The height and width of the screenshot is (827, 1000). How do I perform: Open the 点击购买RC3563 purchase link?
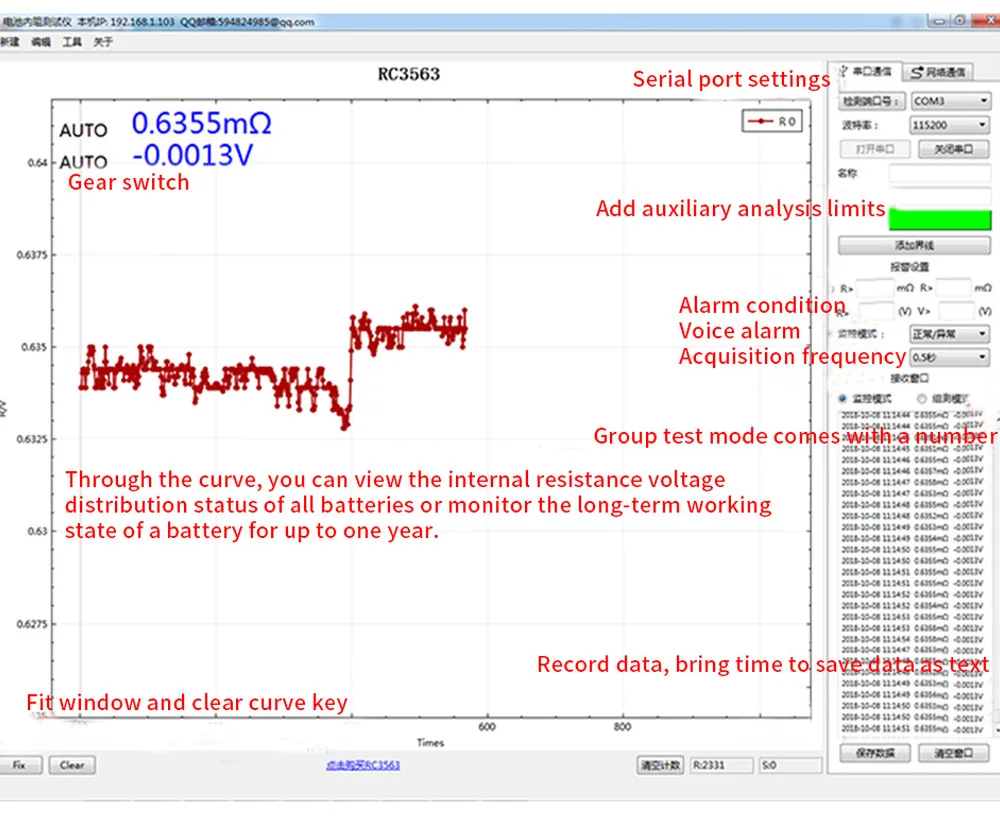pyautogui.click(x=363, y=765)
